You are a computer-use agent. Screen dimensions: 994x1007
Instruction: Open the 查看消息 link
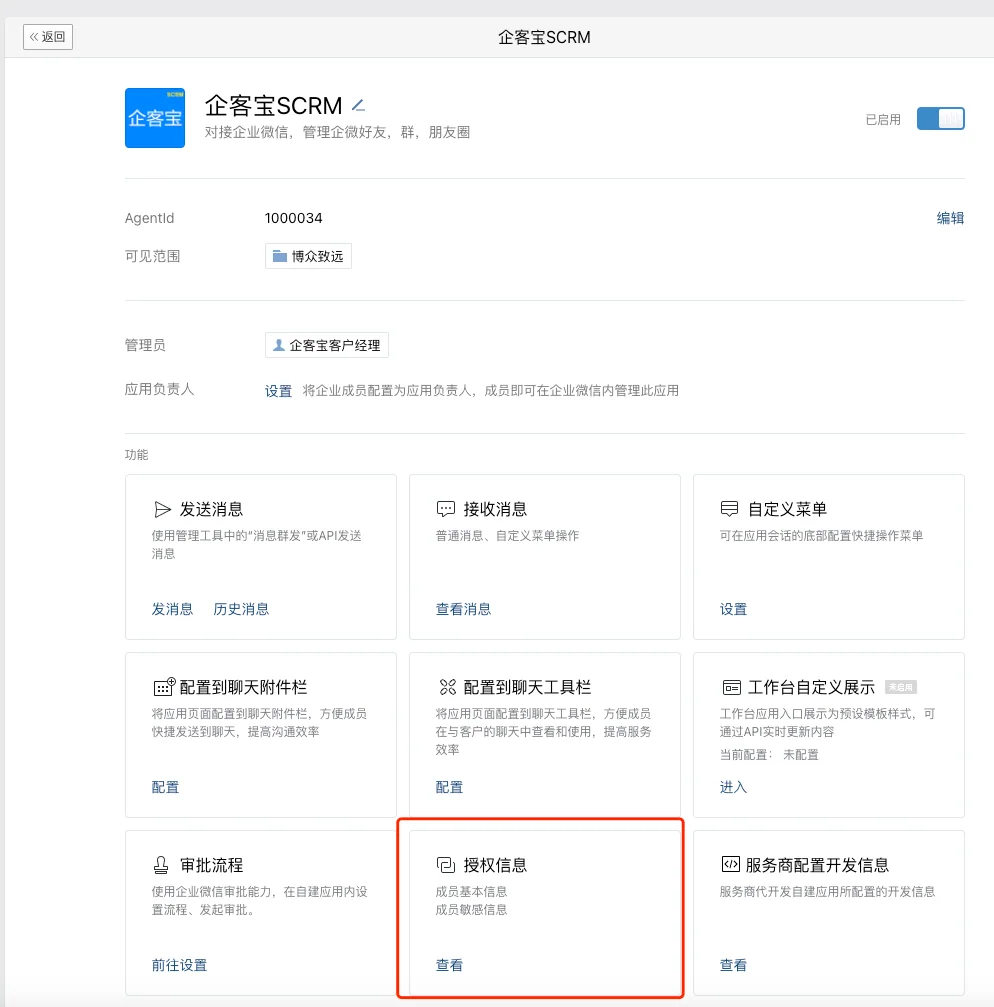coord(463,609)
